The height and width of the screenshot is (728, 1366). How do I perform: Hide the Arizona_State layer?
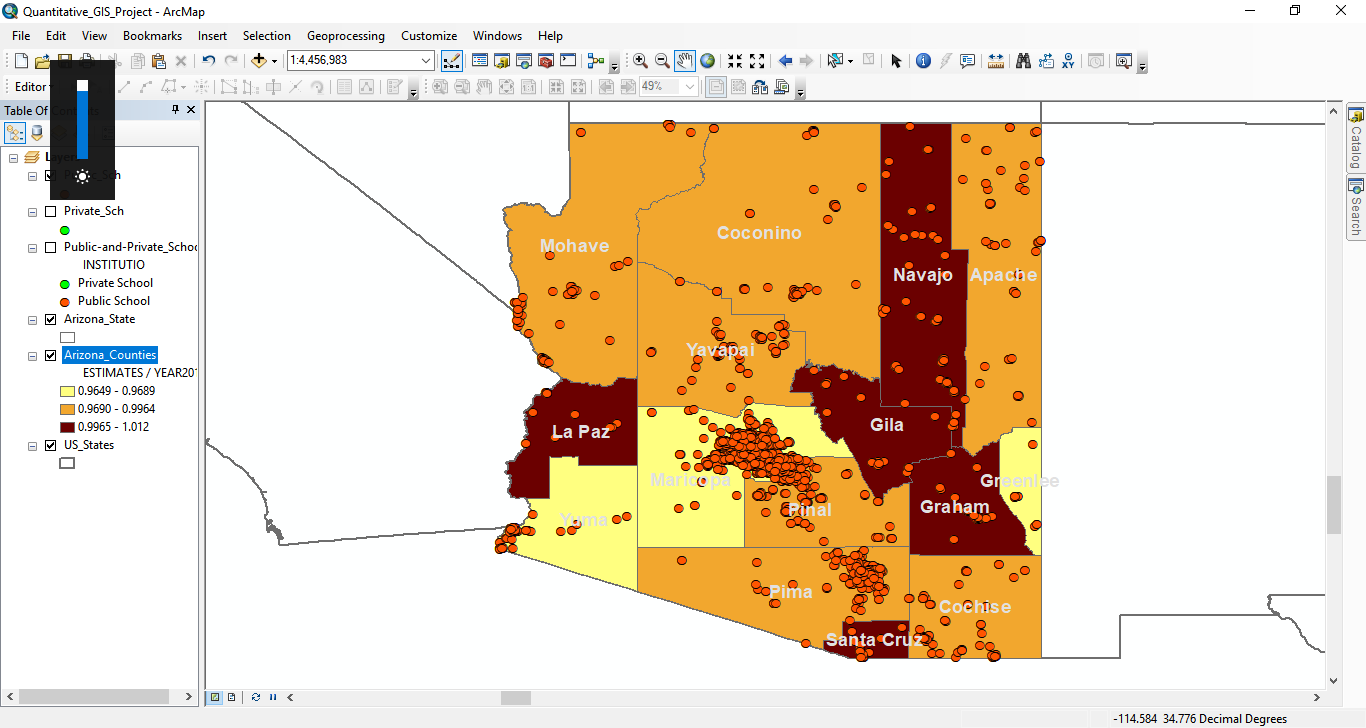(50, 319)
